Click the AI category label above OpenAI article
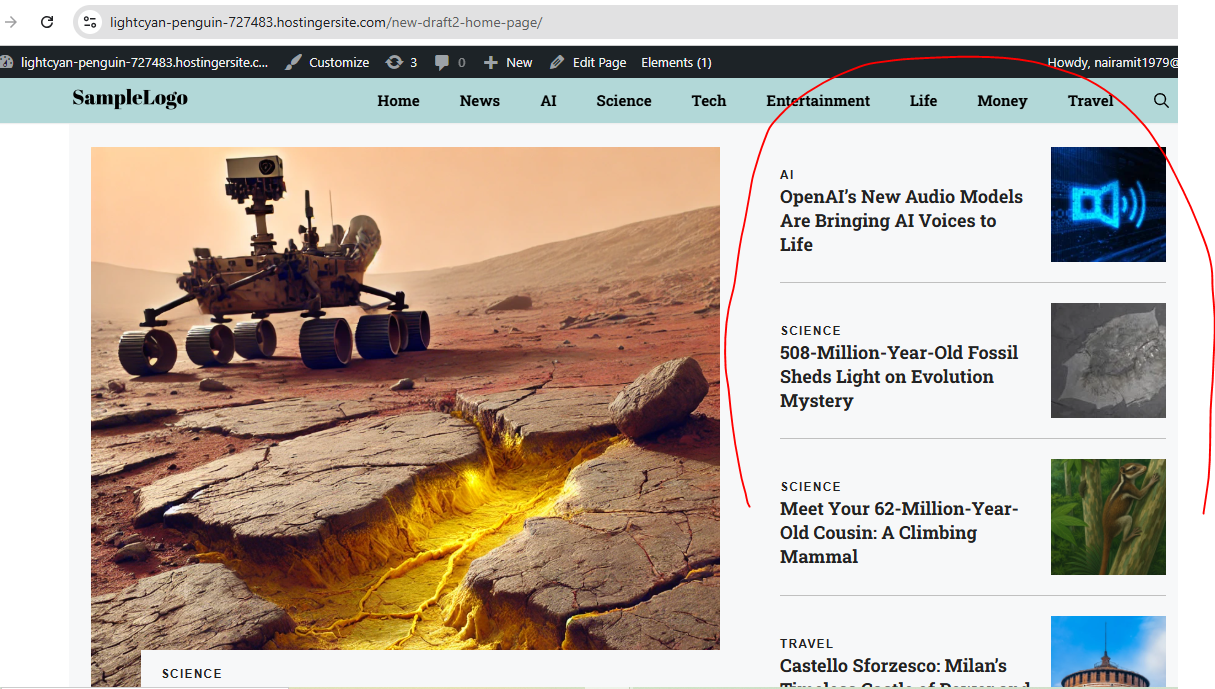1215x689 pixels. pos(787,175)
